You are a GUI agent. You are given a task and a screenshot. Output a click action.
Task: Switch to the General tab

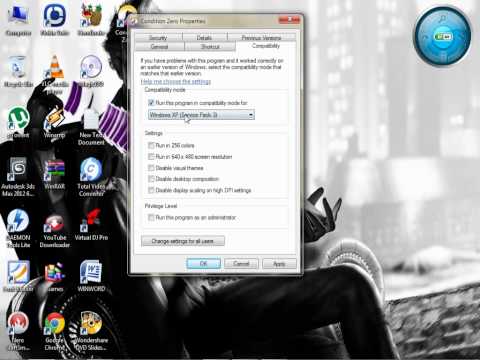(159, 46)
